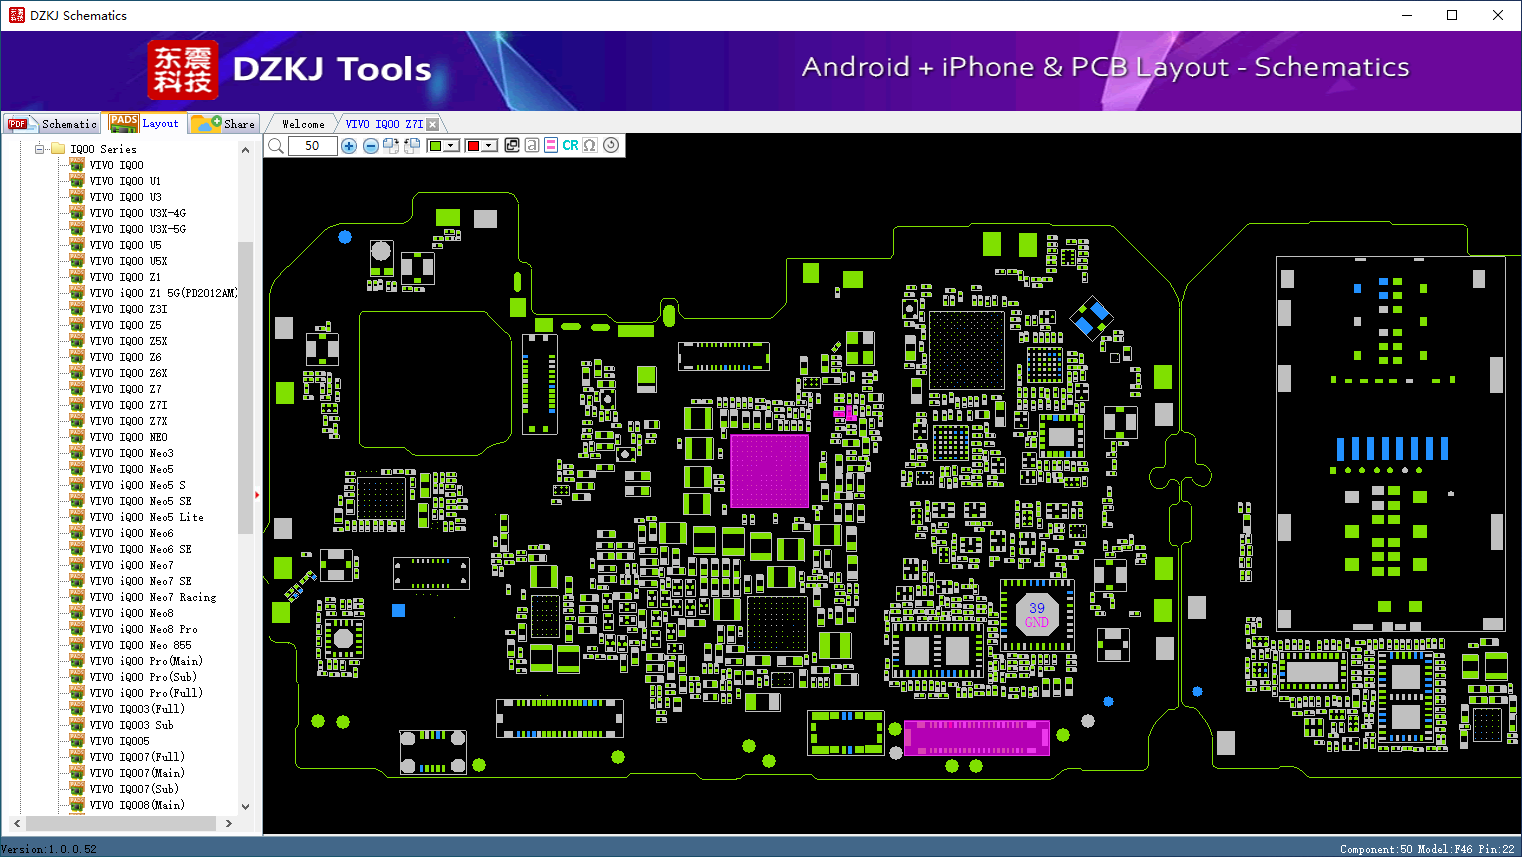The height and width of the screenshot is (857, 1522).
Task: Click the green color swatch
Action: pyautogui.click(x=435, y=146)
